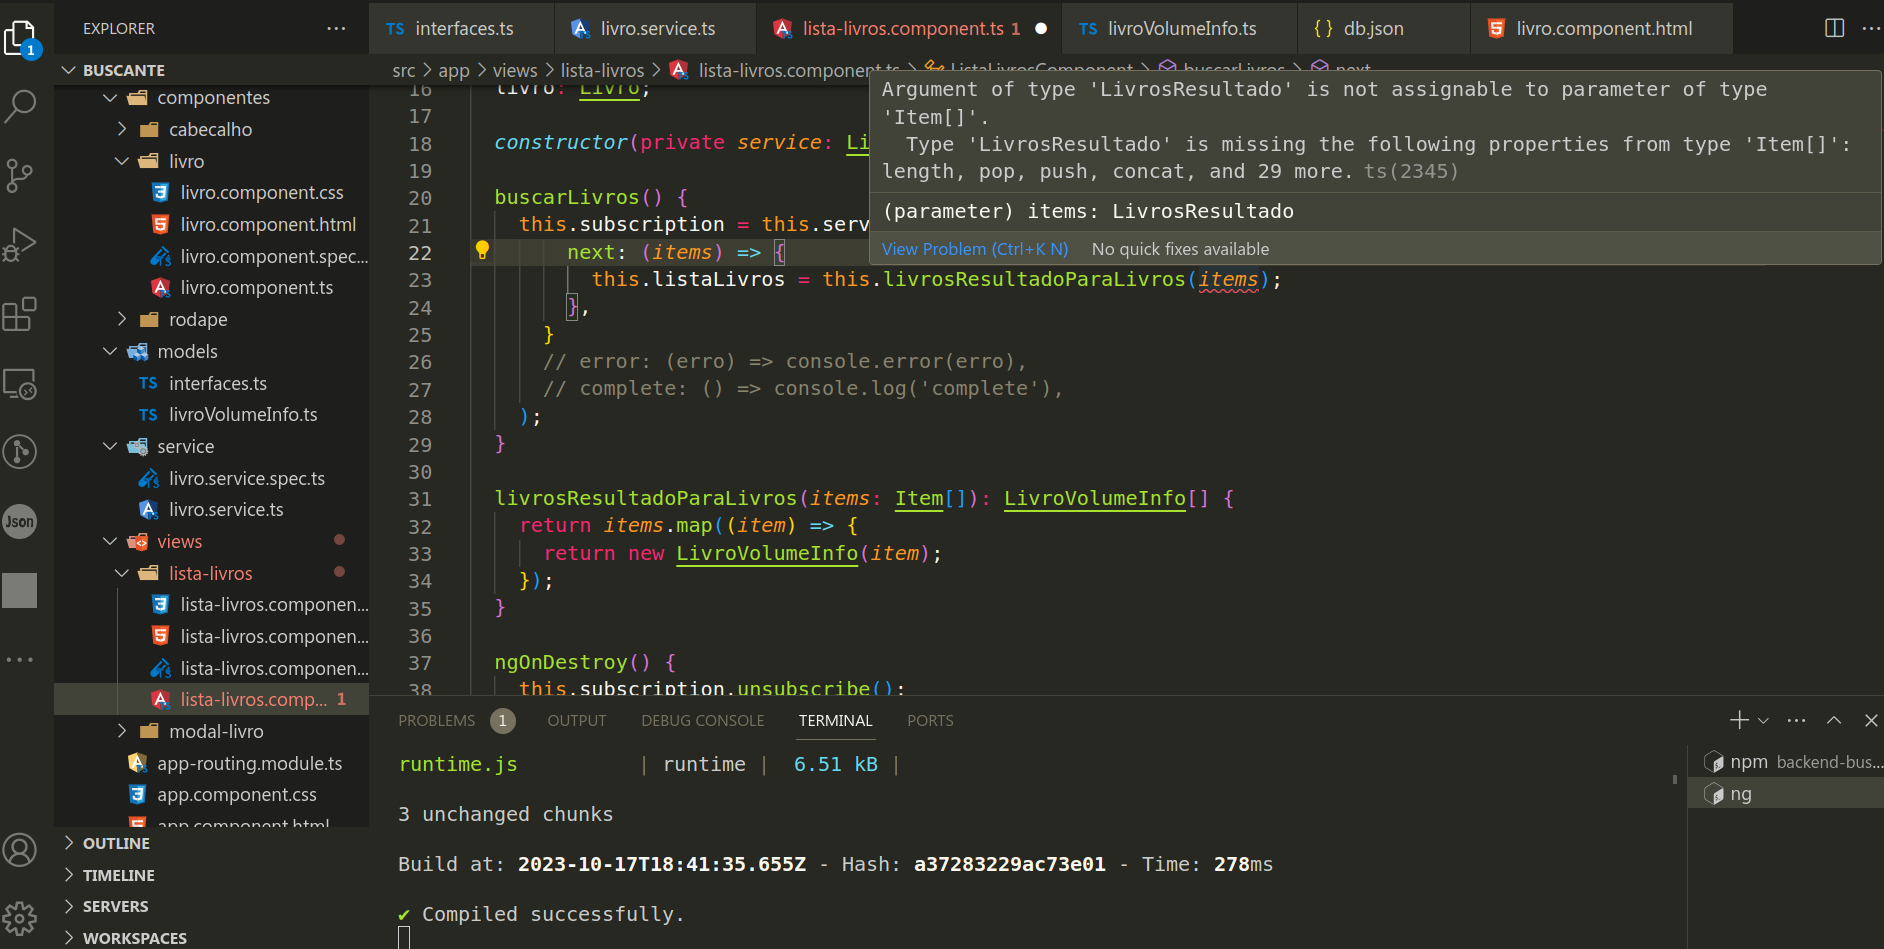Open the OUTPUT panel tab
This screenshot has height=949, width=1884.
click(x=577, y=720)
